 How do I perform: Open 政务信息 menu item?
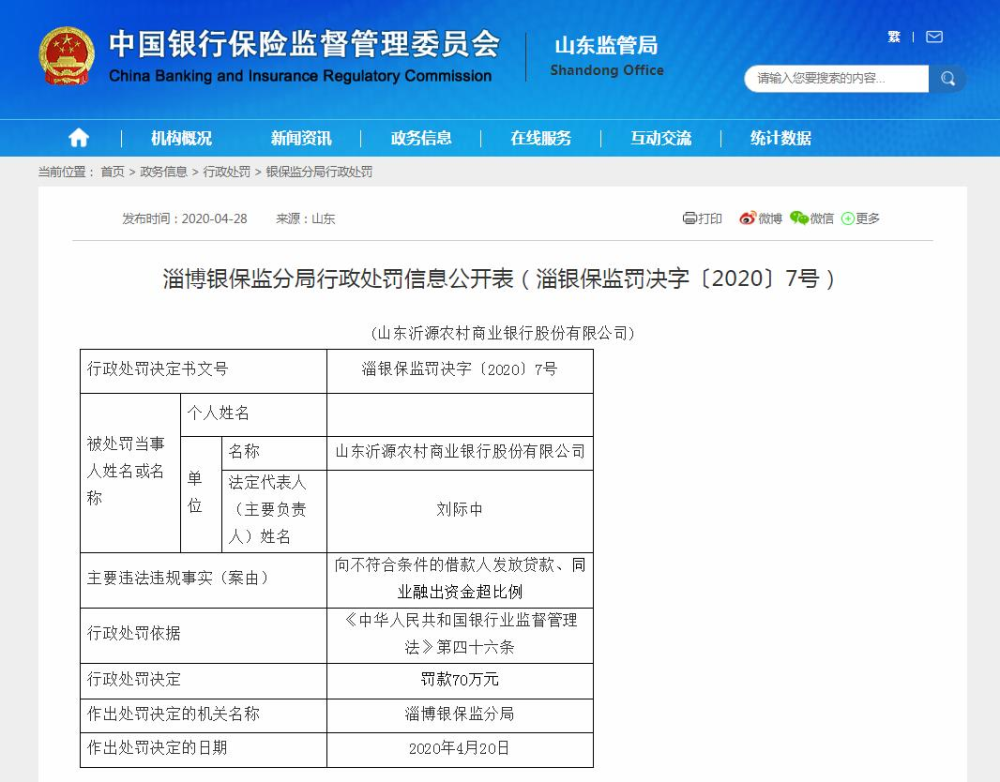tap(421, 138)
